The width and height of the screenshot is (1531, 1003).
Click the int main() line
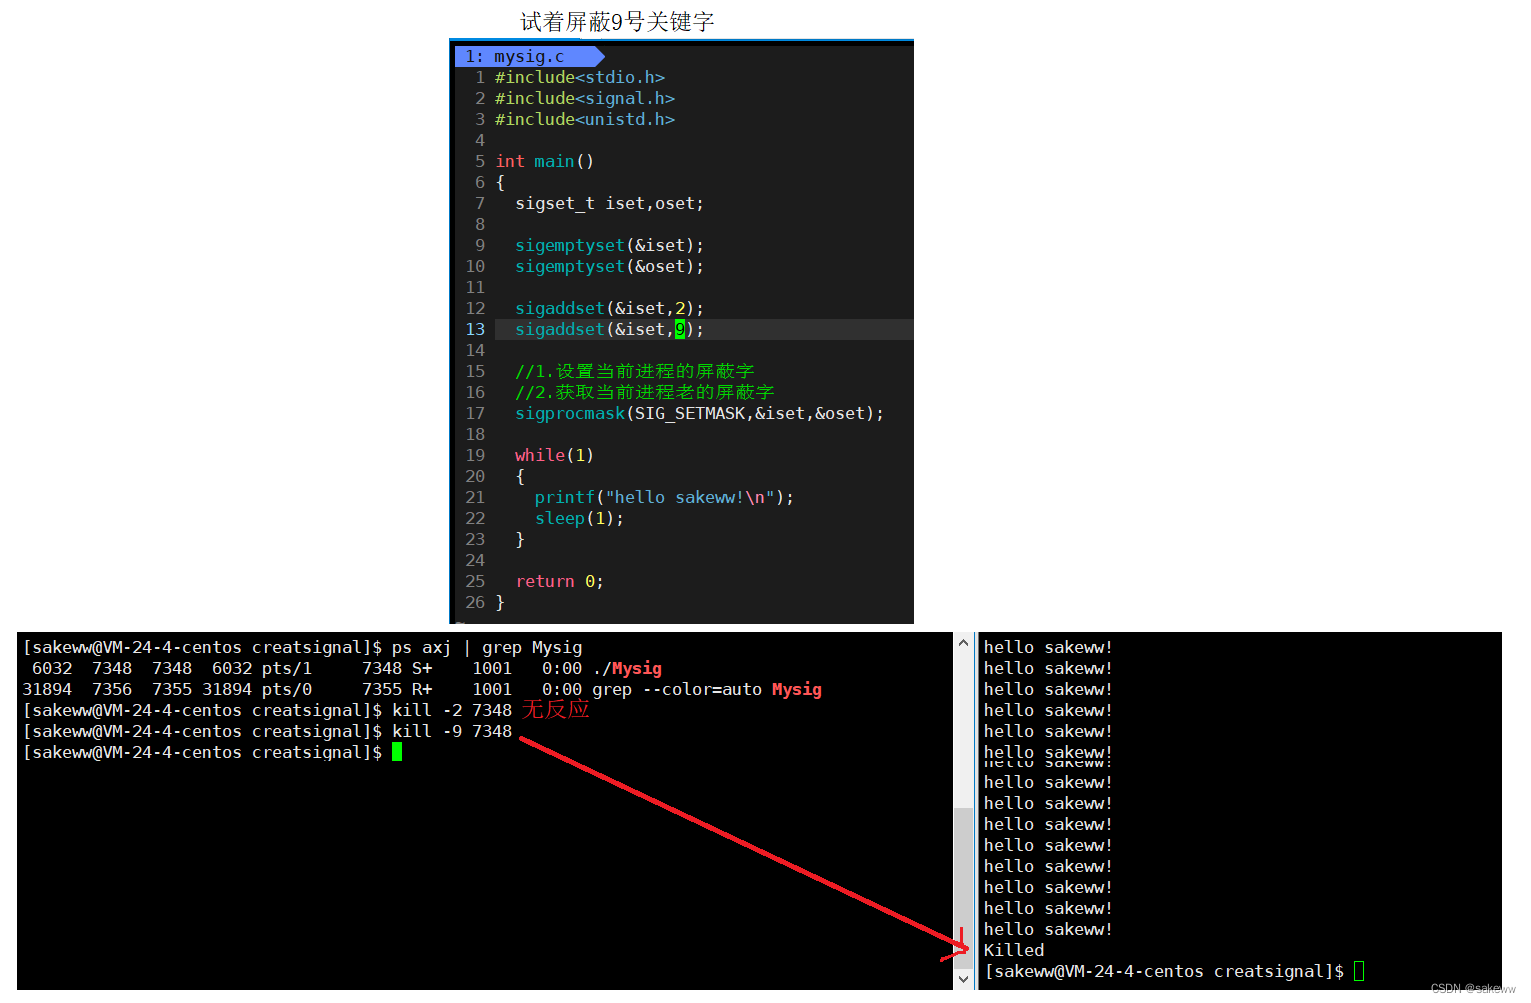545,161
